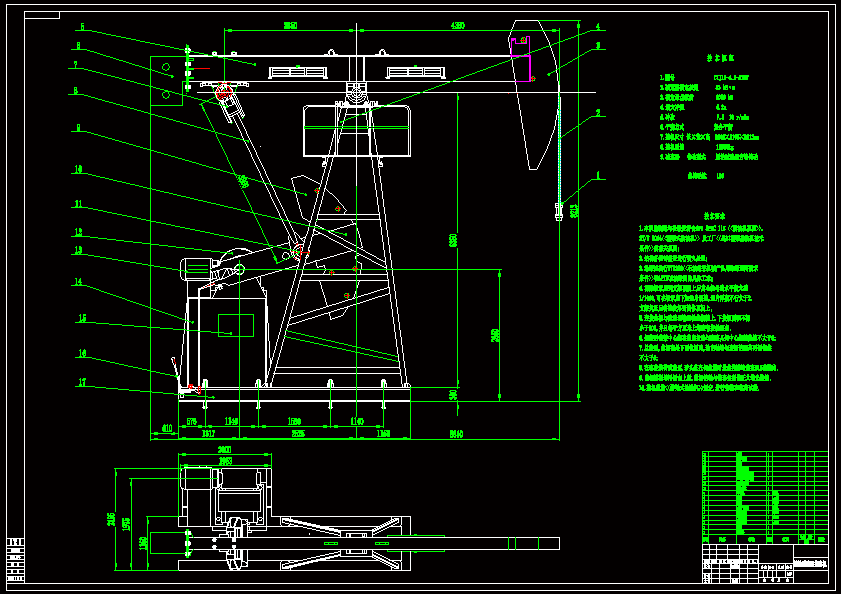The height and width of the screenshot is (594, 841).
Task: Select the 1975 dimension in plan view
Action: [x=127, y=525]
